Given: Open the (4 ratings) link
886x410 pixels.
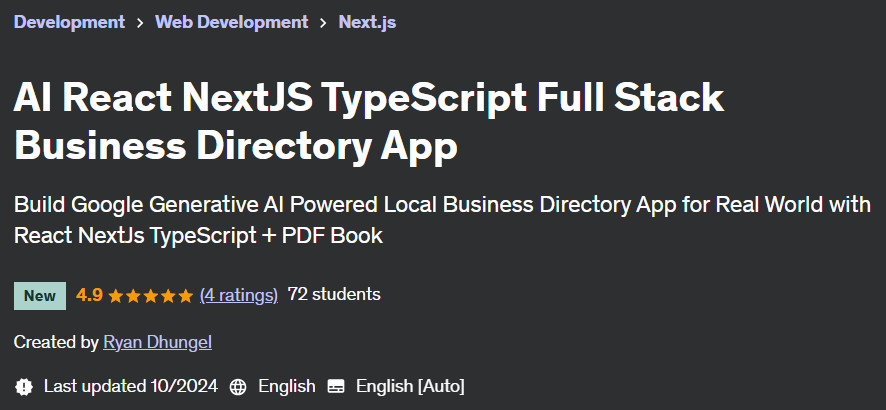Looking at the screenshot, I should pos(238,295).
